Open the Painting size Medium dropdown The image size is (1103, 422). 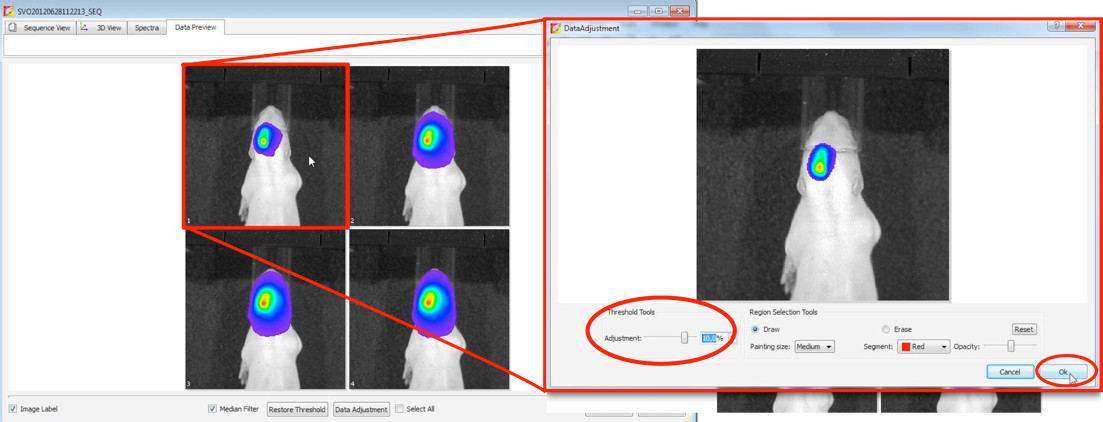click(x=815, y=347)
